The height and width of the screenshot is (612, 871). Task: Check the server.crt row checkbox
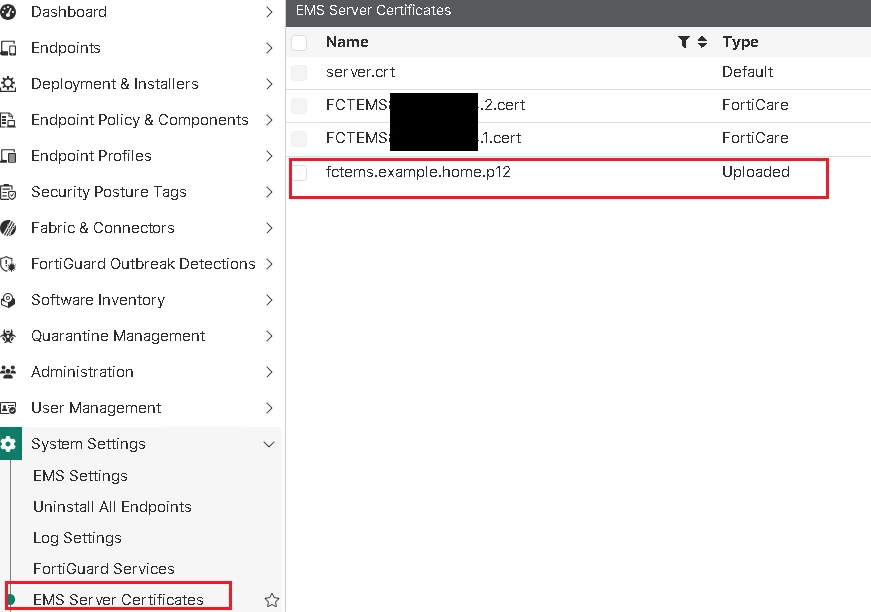[x=299, y=73]
